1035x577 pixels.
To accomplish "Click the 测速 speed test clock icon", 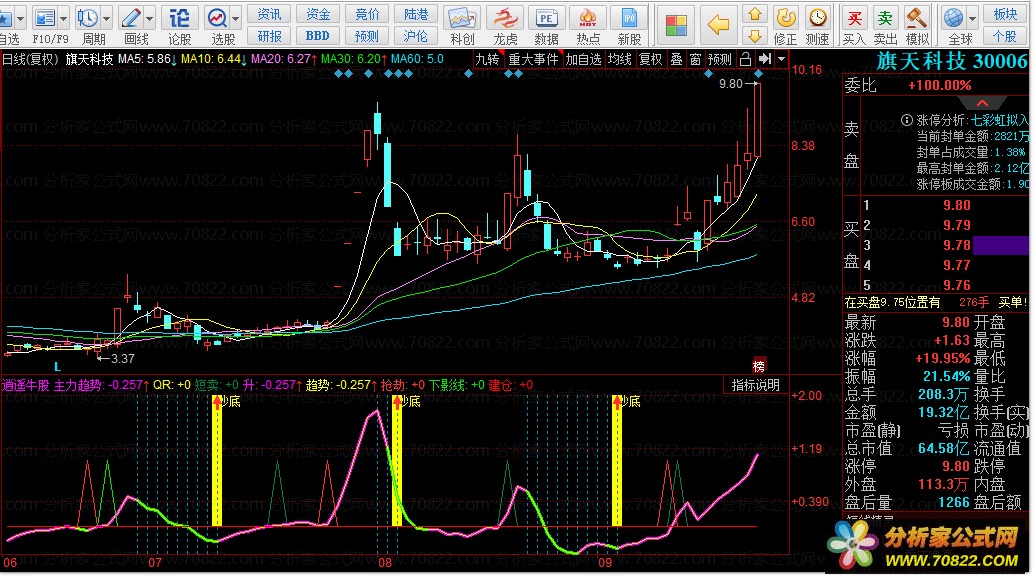I will pos(818,18).
